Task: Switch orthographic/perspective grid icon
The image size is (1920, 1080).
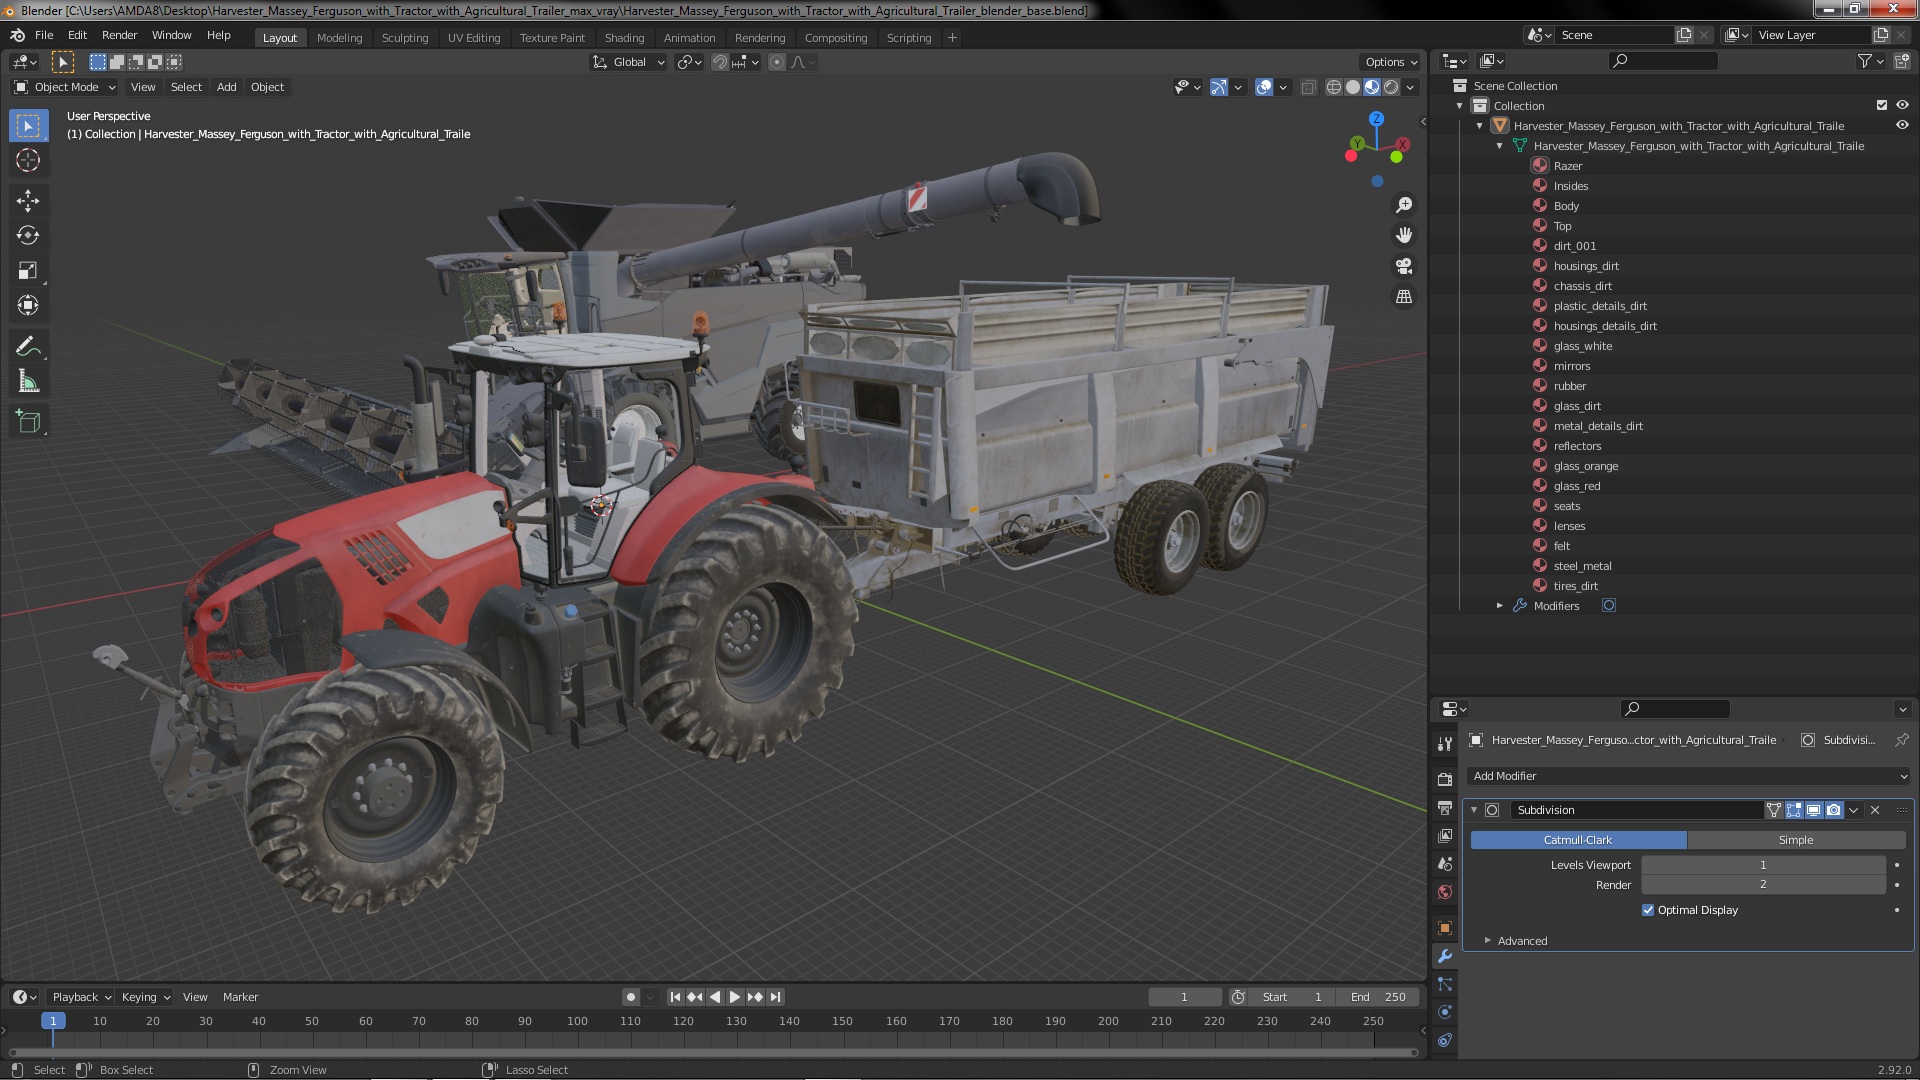Action: tap(1404, 297)
